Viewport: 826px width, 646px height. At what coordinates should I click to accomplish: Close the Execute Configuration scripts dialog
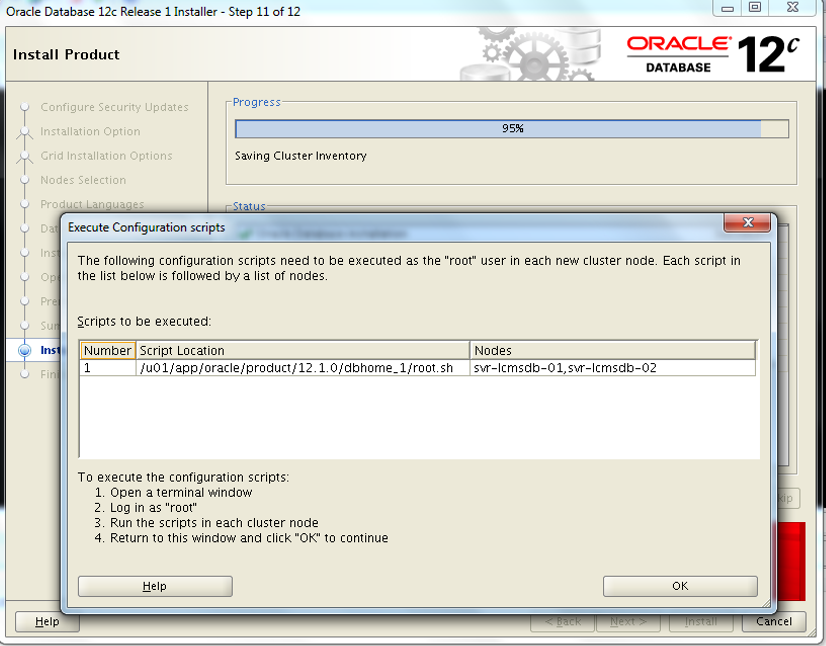747,222
